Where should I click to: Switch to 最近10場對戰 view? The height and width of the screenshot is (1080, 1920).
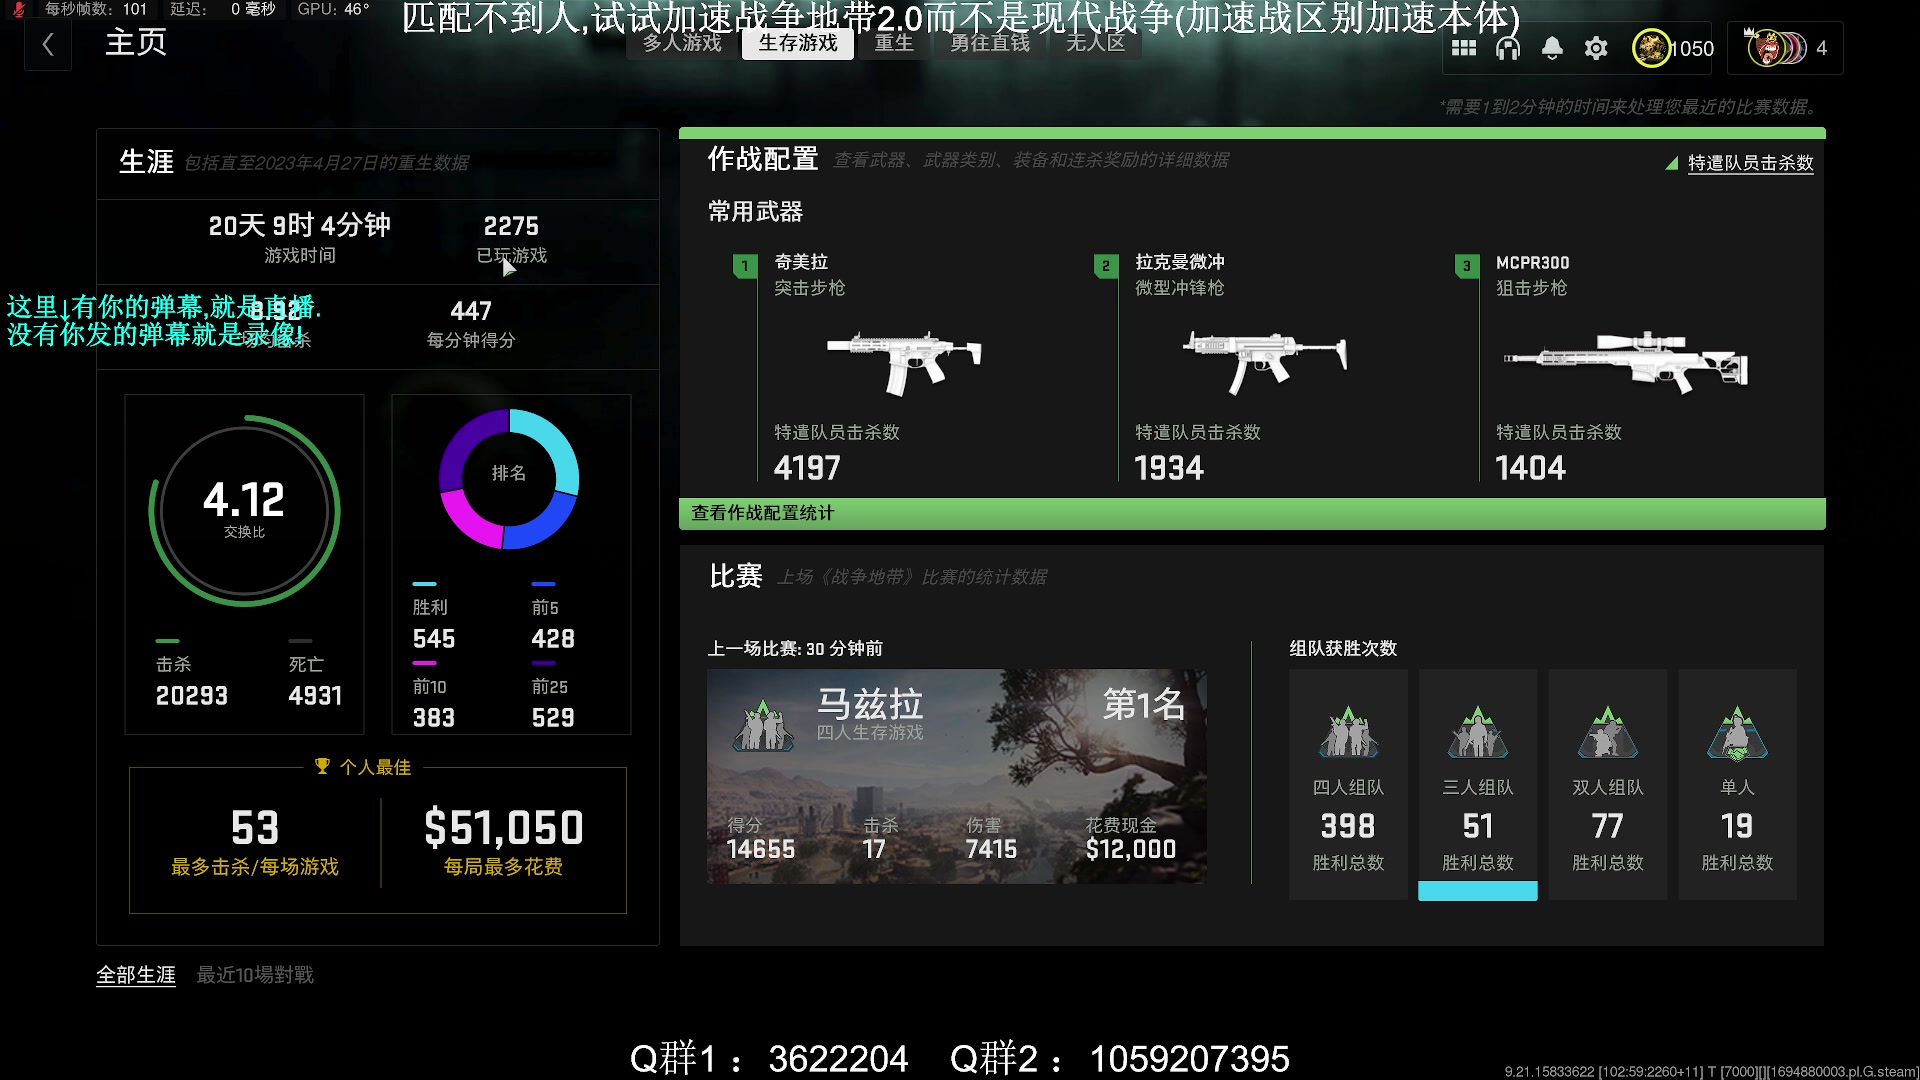[x=255, y=975]
